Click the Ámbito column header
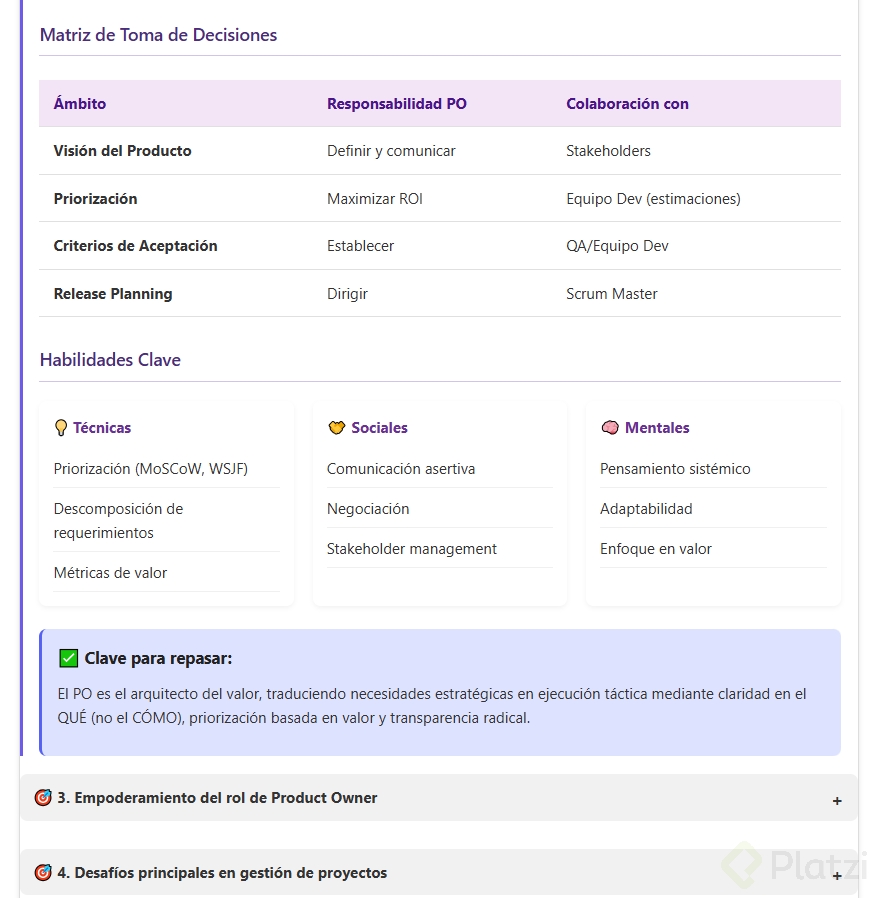This screenshot has width=876, height=898. coord(80,104)
